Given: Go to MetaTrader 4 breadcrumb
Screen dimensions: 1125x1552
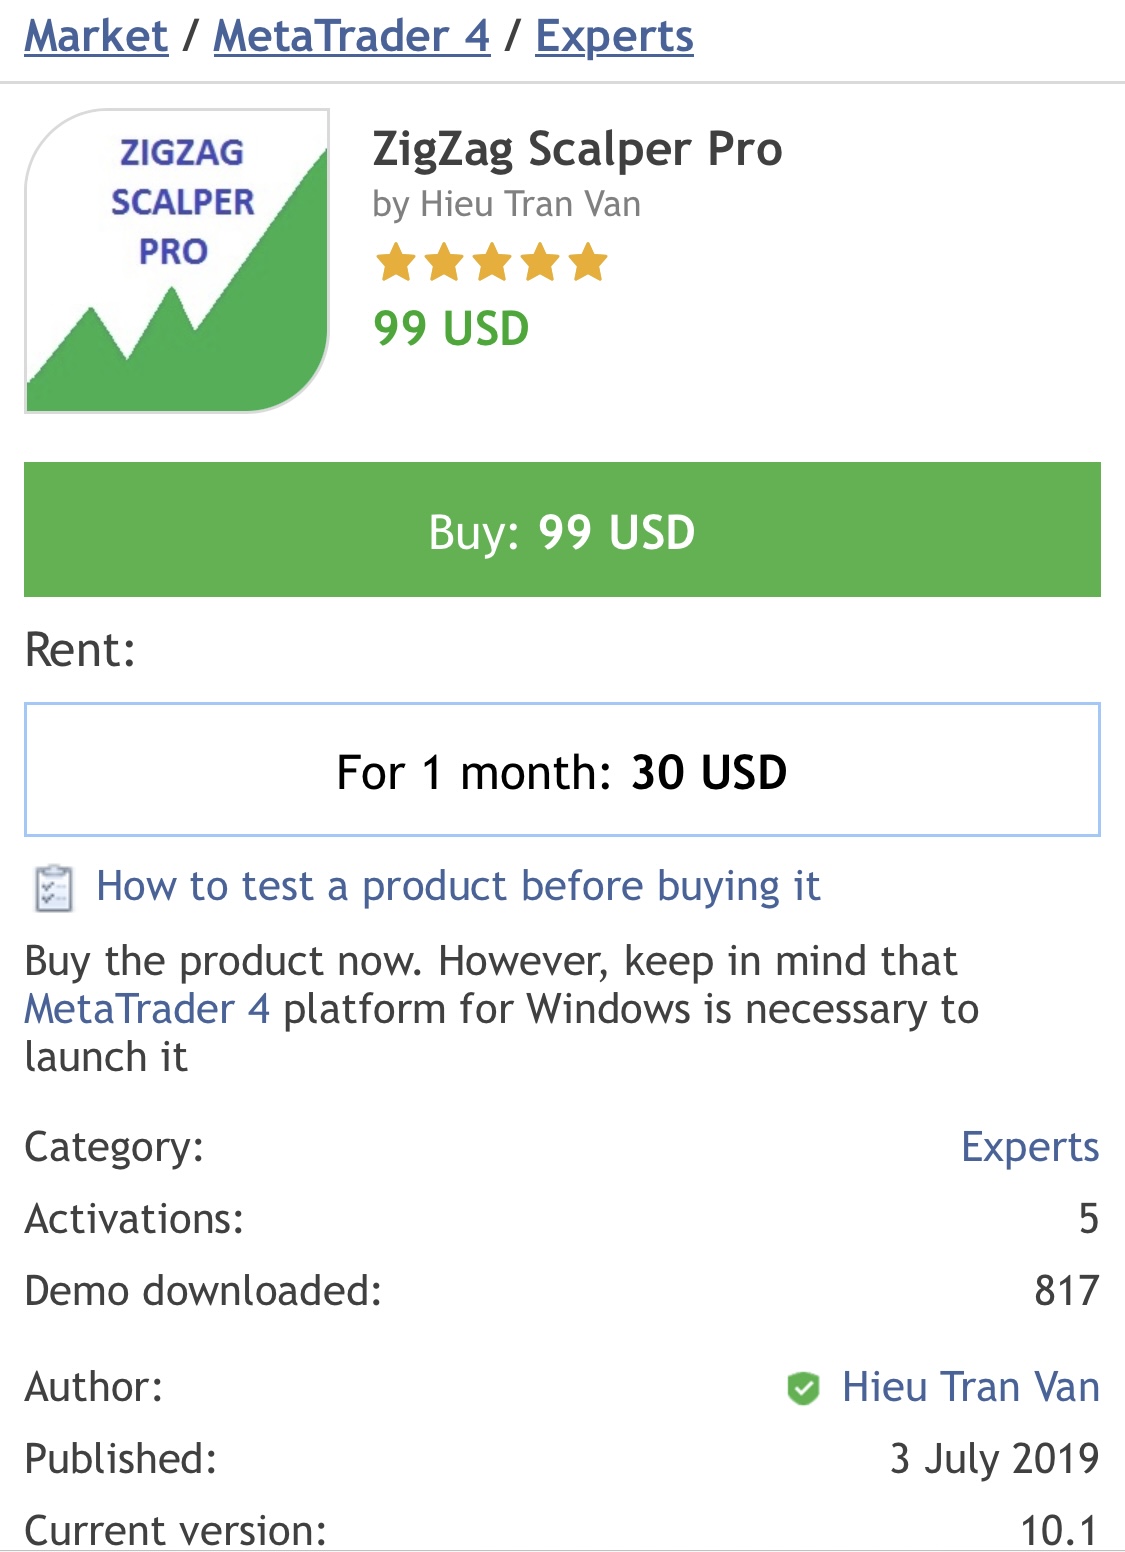Looking at the screenshot, I should tap(352, 36).
